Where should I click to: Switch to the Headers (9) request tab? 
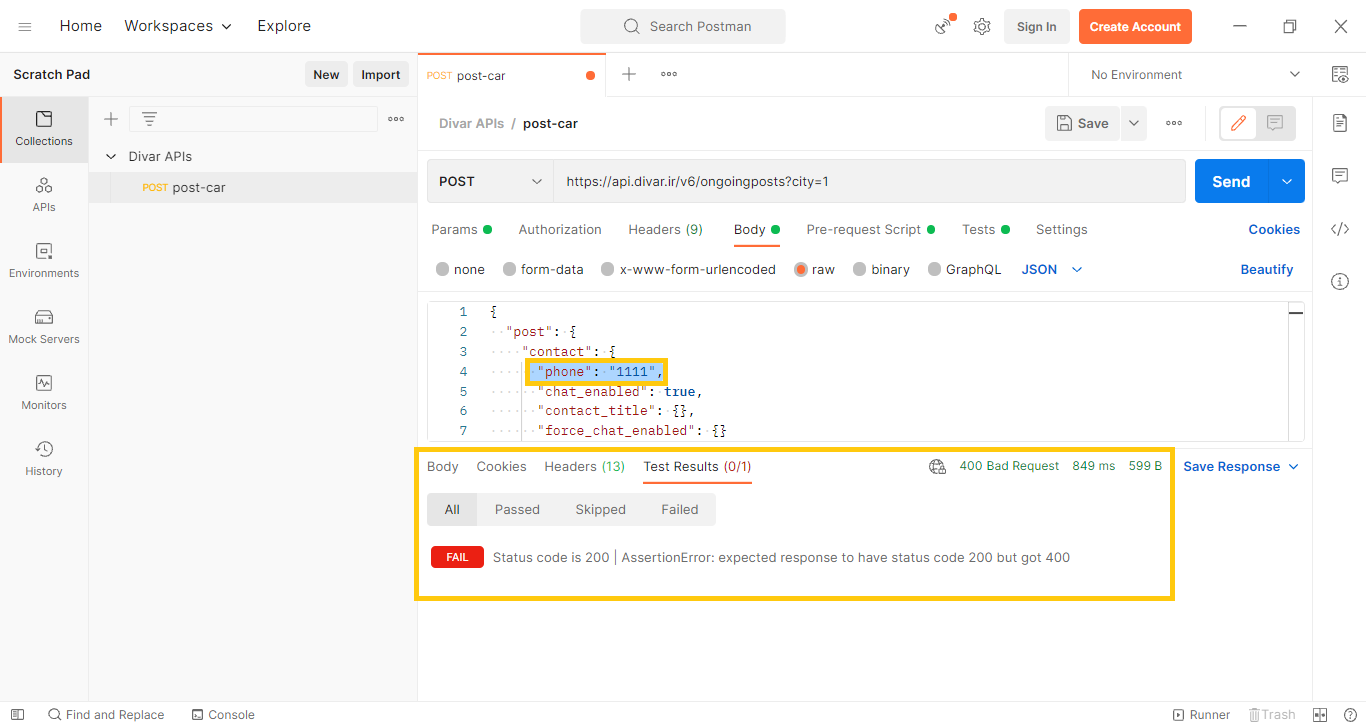point(665,229)
